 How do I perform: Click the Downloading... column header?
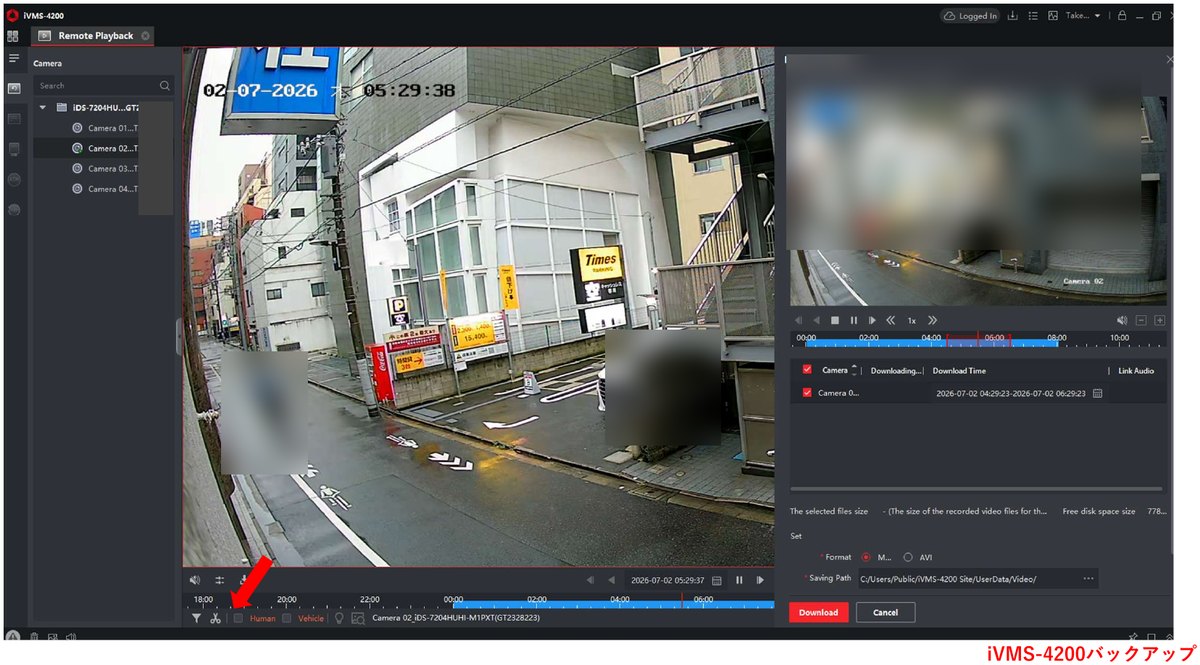point(896,371)
